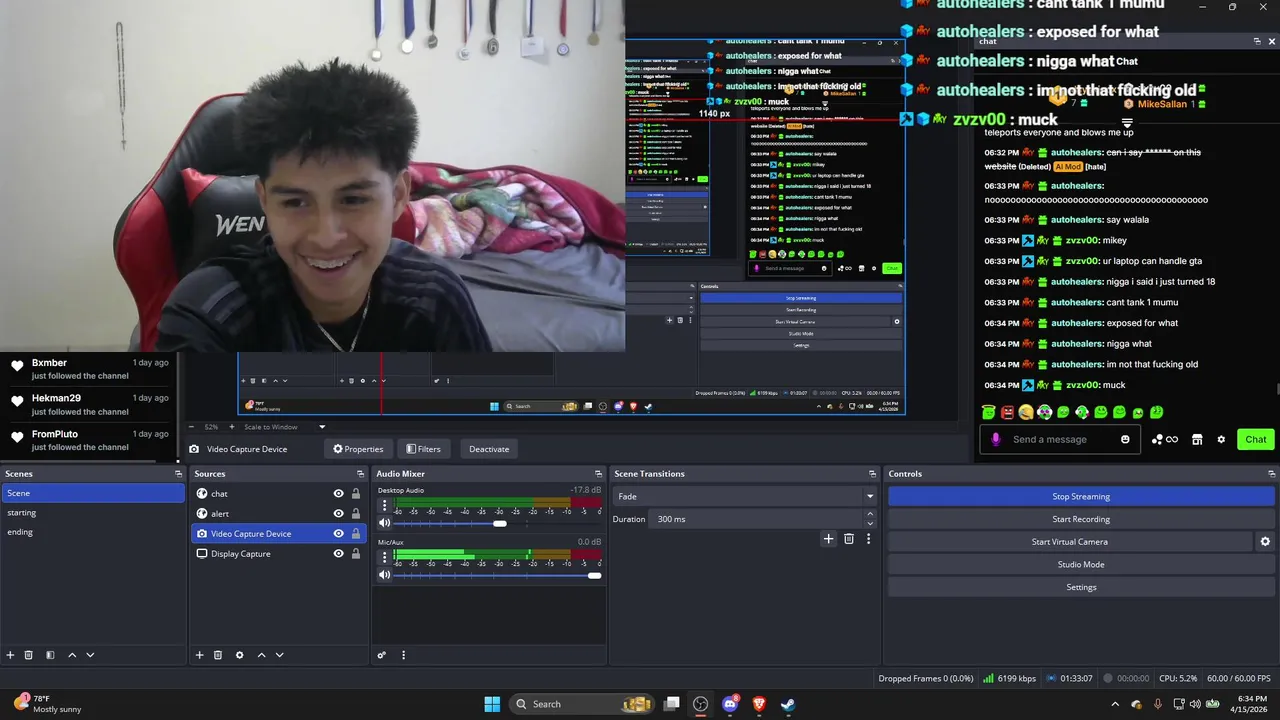Hide the chat source eye icon
Viewport: 1280px width, 720px height.
(x=338, y=494)
